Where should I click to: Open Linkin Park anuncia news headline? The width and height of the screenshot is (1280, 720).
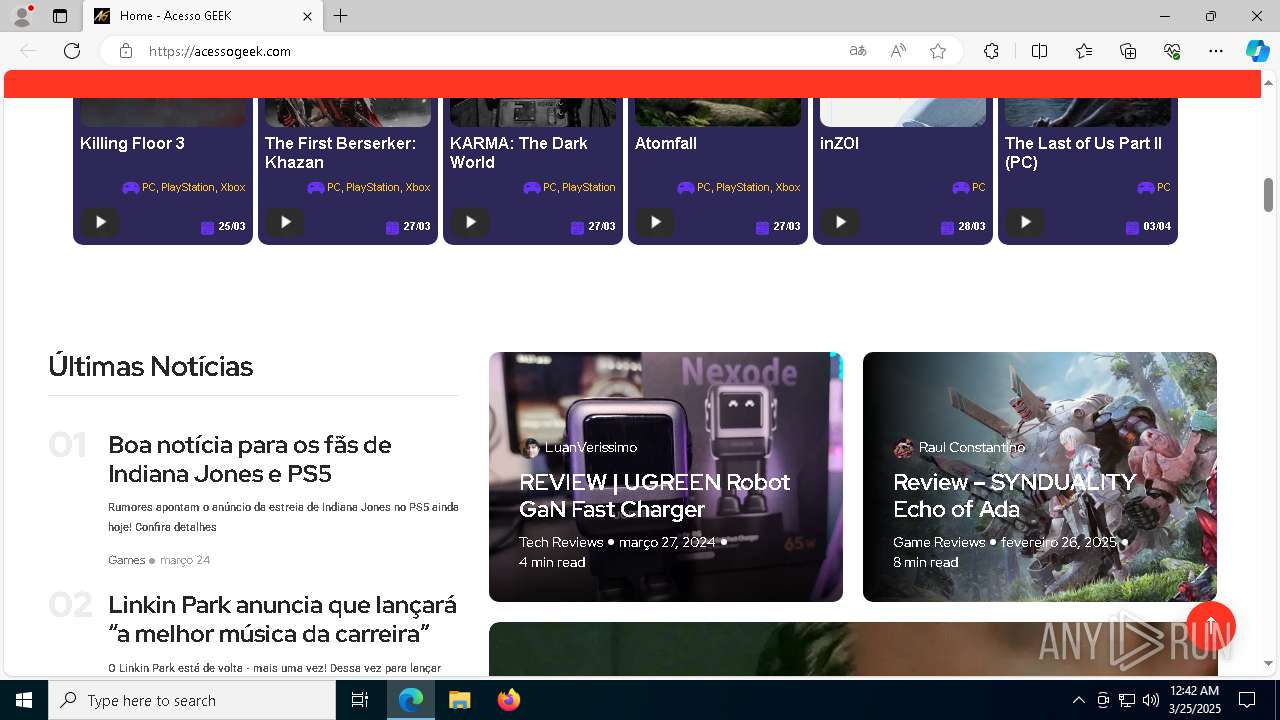282,619
